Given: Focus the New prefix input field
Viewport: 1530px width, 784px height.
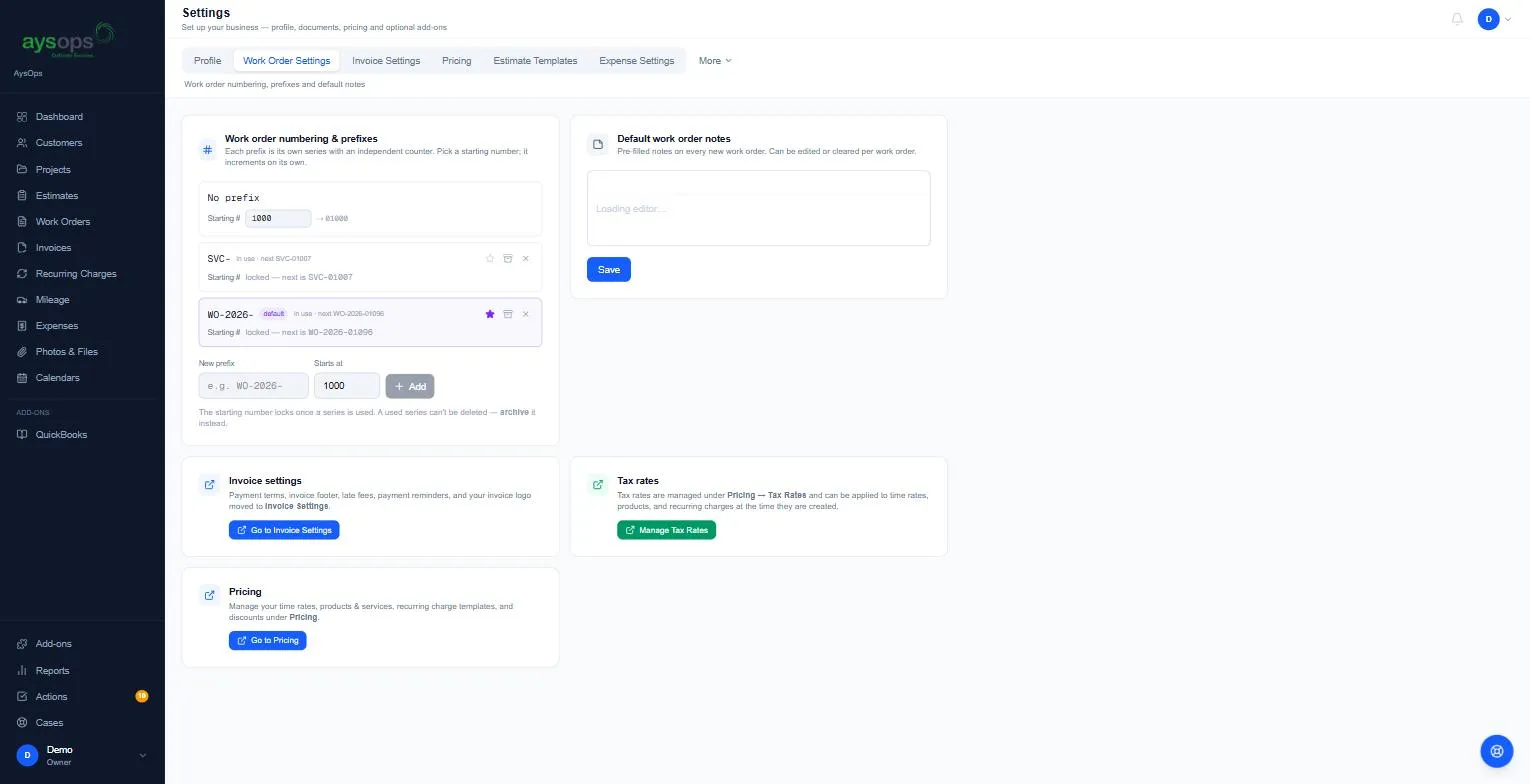Looking at the screenshot, I should click(x=254, y=386).
